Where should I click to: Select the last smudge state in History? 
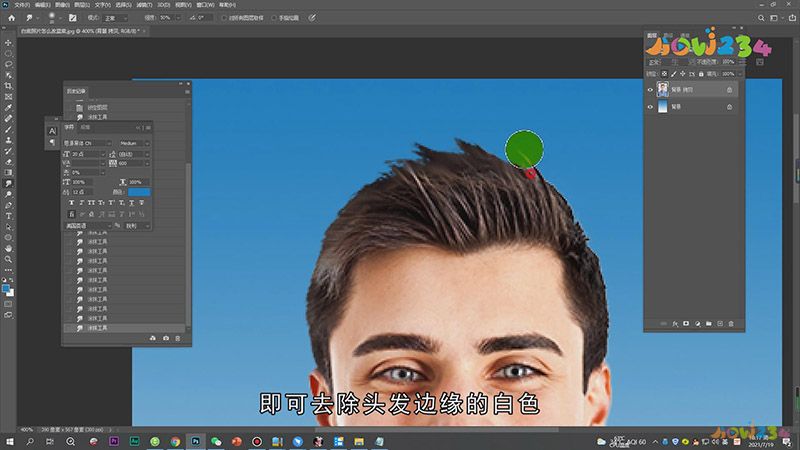coord(124,328)
